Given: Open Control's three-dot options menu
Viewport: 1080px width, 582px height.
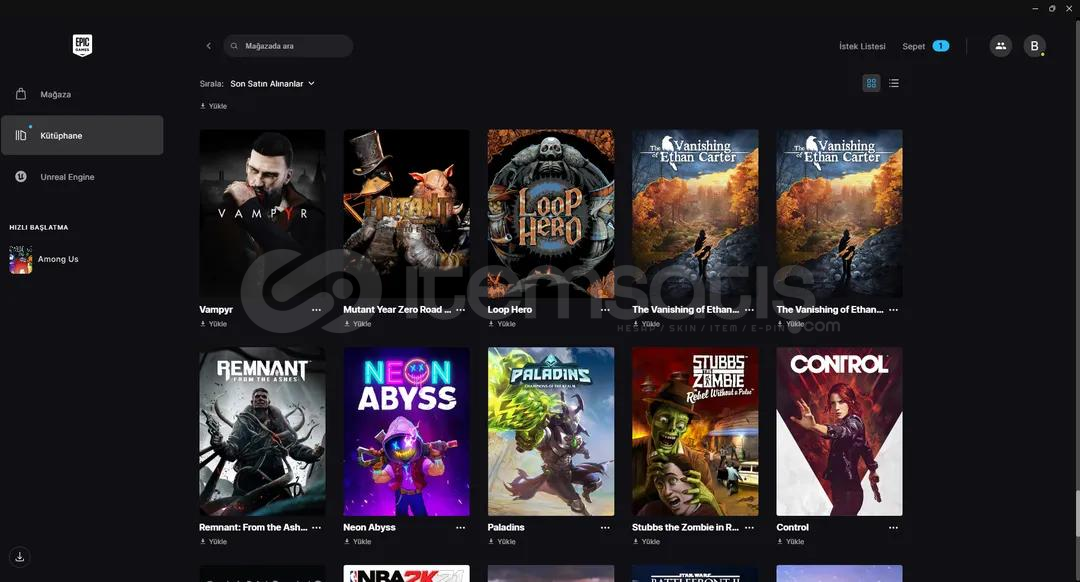Looking at the screenshot, I should [893, 528].
